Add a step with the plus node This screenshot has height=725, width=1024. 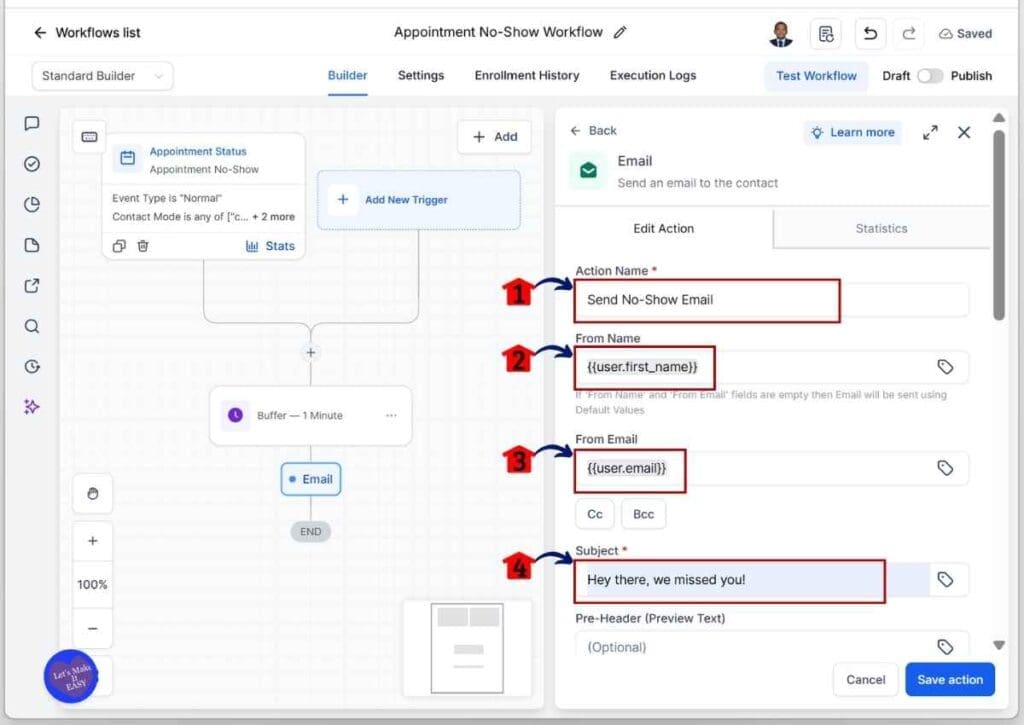tap(311, 353)
